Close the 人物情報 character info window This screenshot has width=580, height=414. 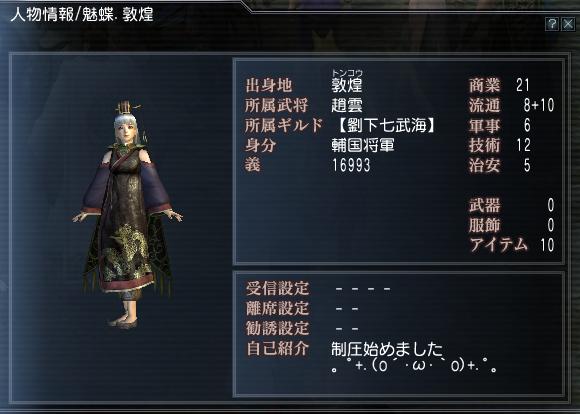pyautogui.click(x=568, y=24)
